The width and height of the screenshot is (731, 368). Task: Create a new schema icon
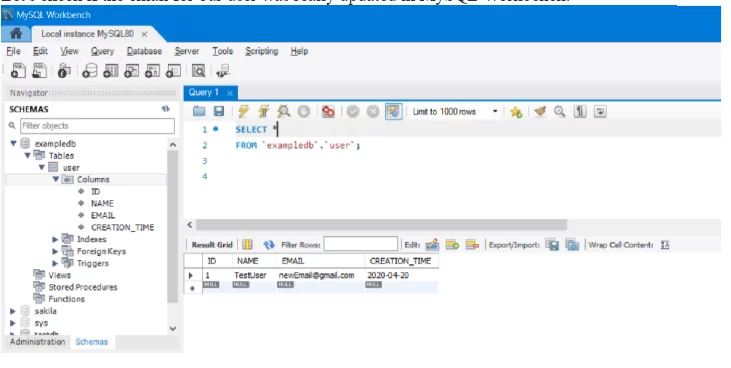coord(89,71)
